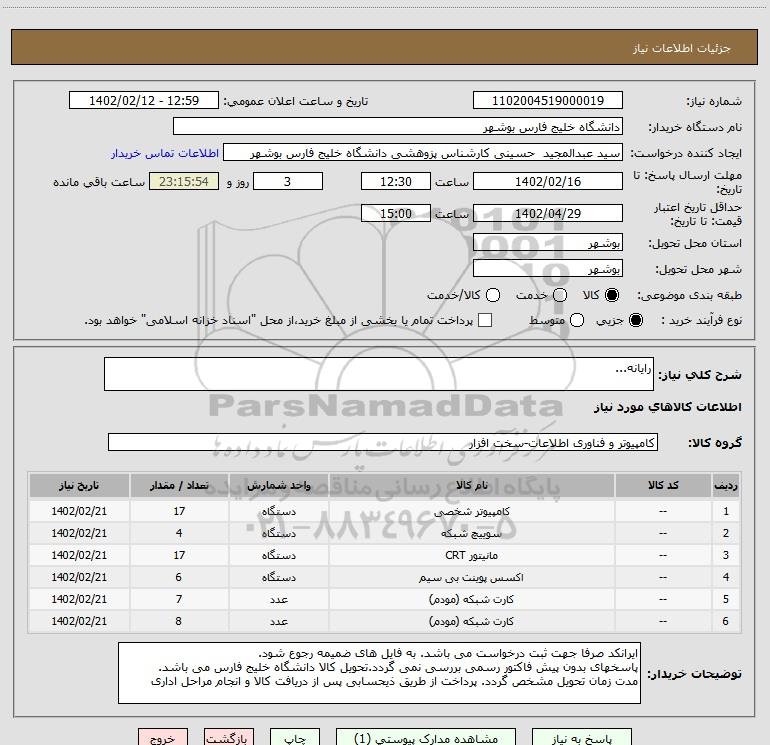
Task: Select the سوییچ شبکه row item
Action: pos(471,533)
